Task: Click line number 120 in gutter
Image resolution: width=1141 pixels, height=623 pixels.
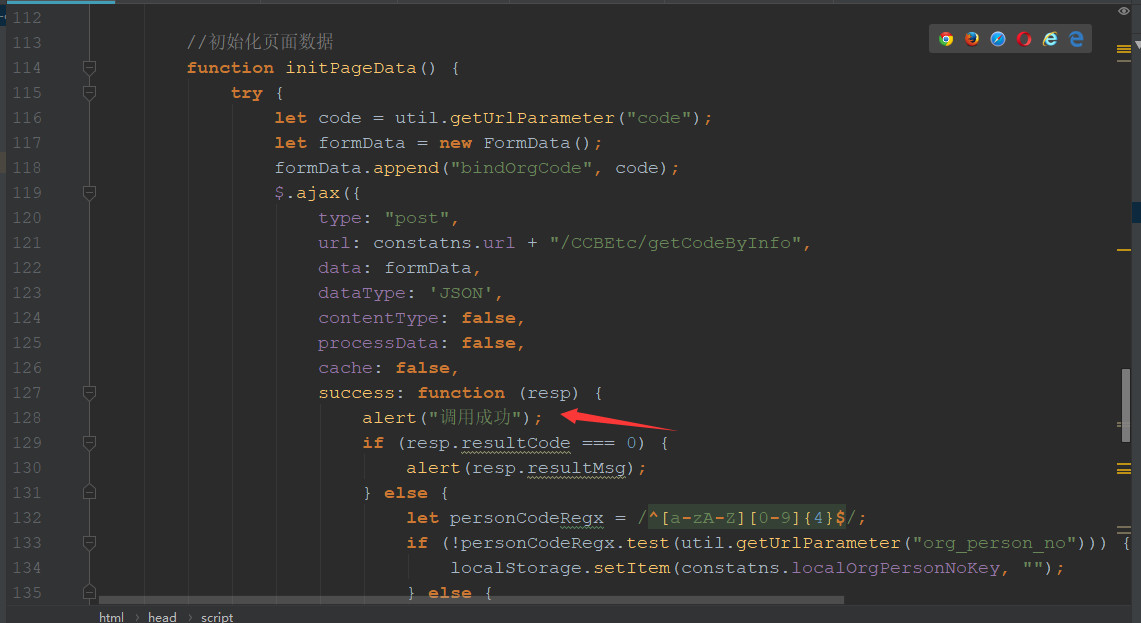Action: pyautogui.click(x=27, y=218)
